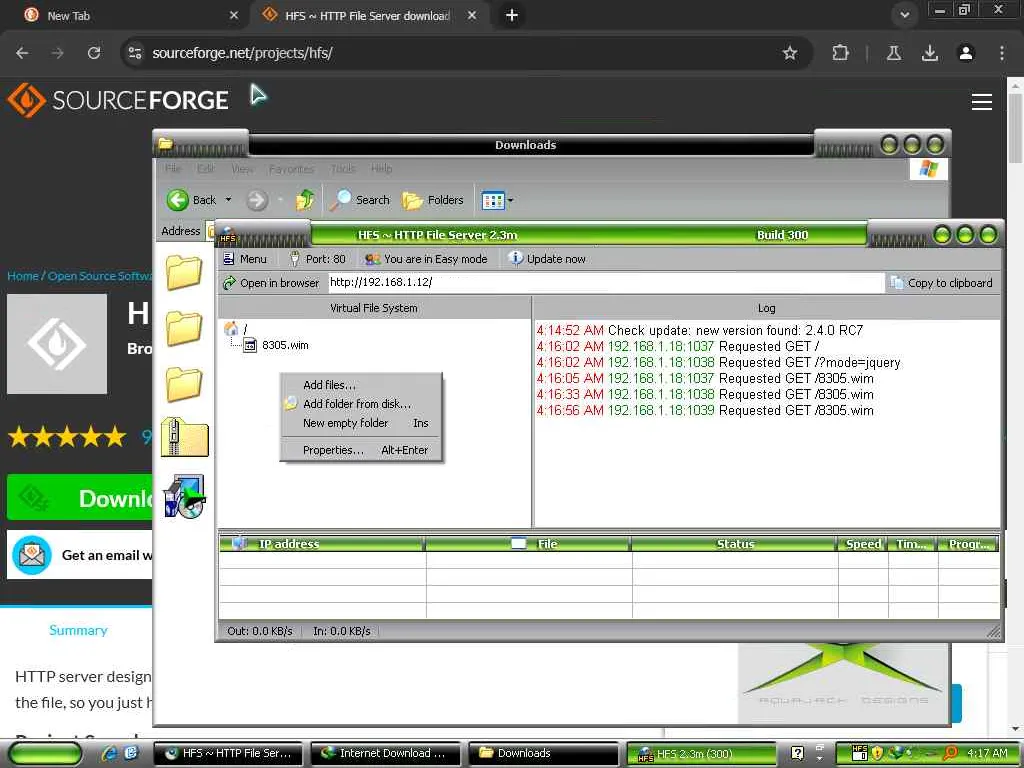The image size is (1024, 768).
Task: Open a new browser tab with the plus button
Action: pos(512,15)
